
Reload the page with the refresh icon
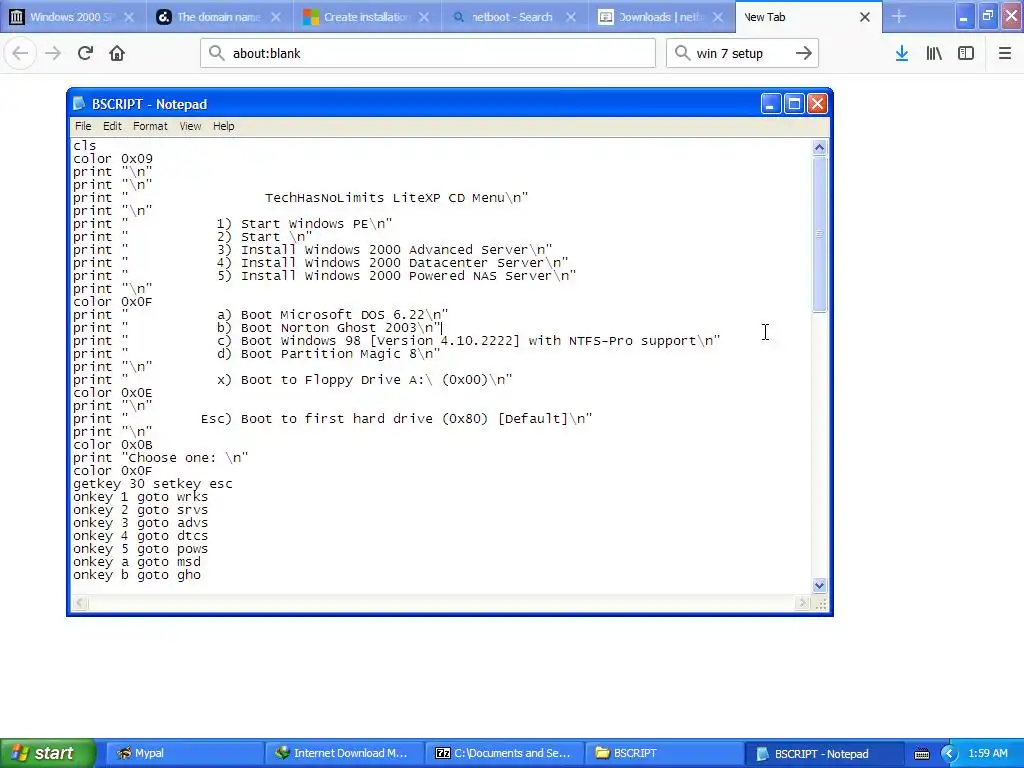click(85, 53)
